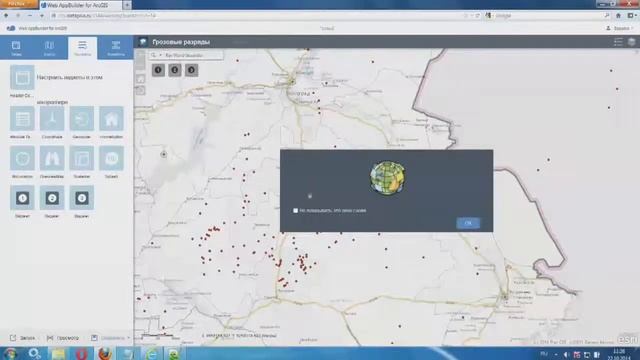Tick the 'do not show again' checkbox
The height and width of the screenshot is (360, 640).
click(x=296, y=211)
